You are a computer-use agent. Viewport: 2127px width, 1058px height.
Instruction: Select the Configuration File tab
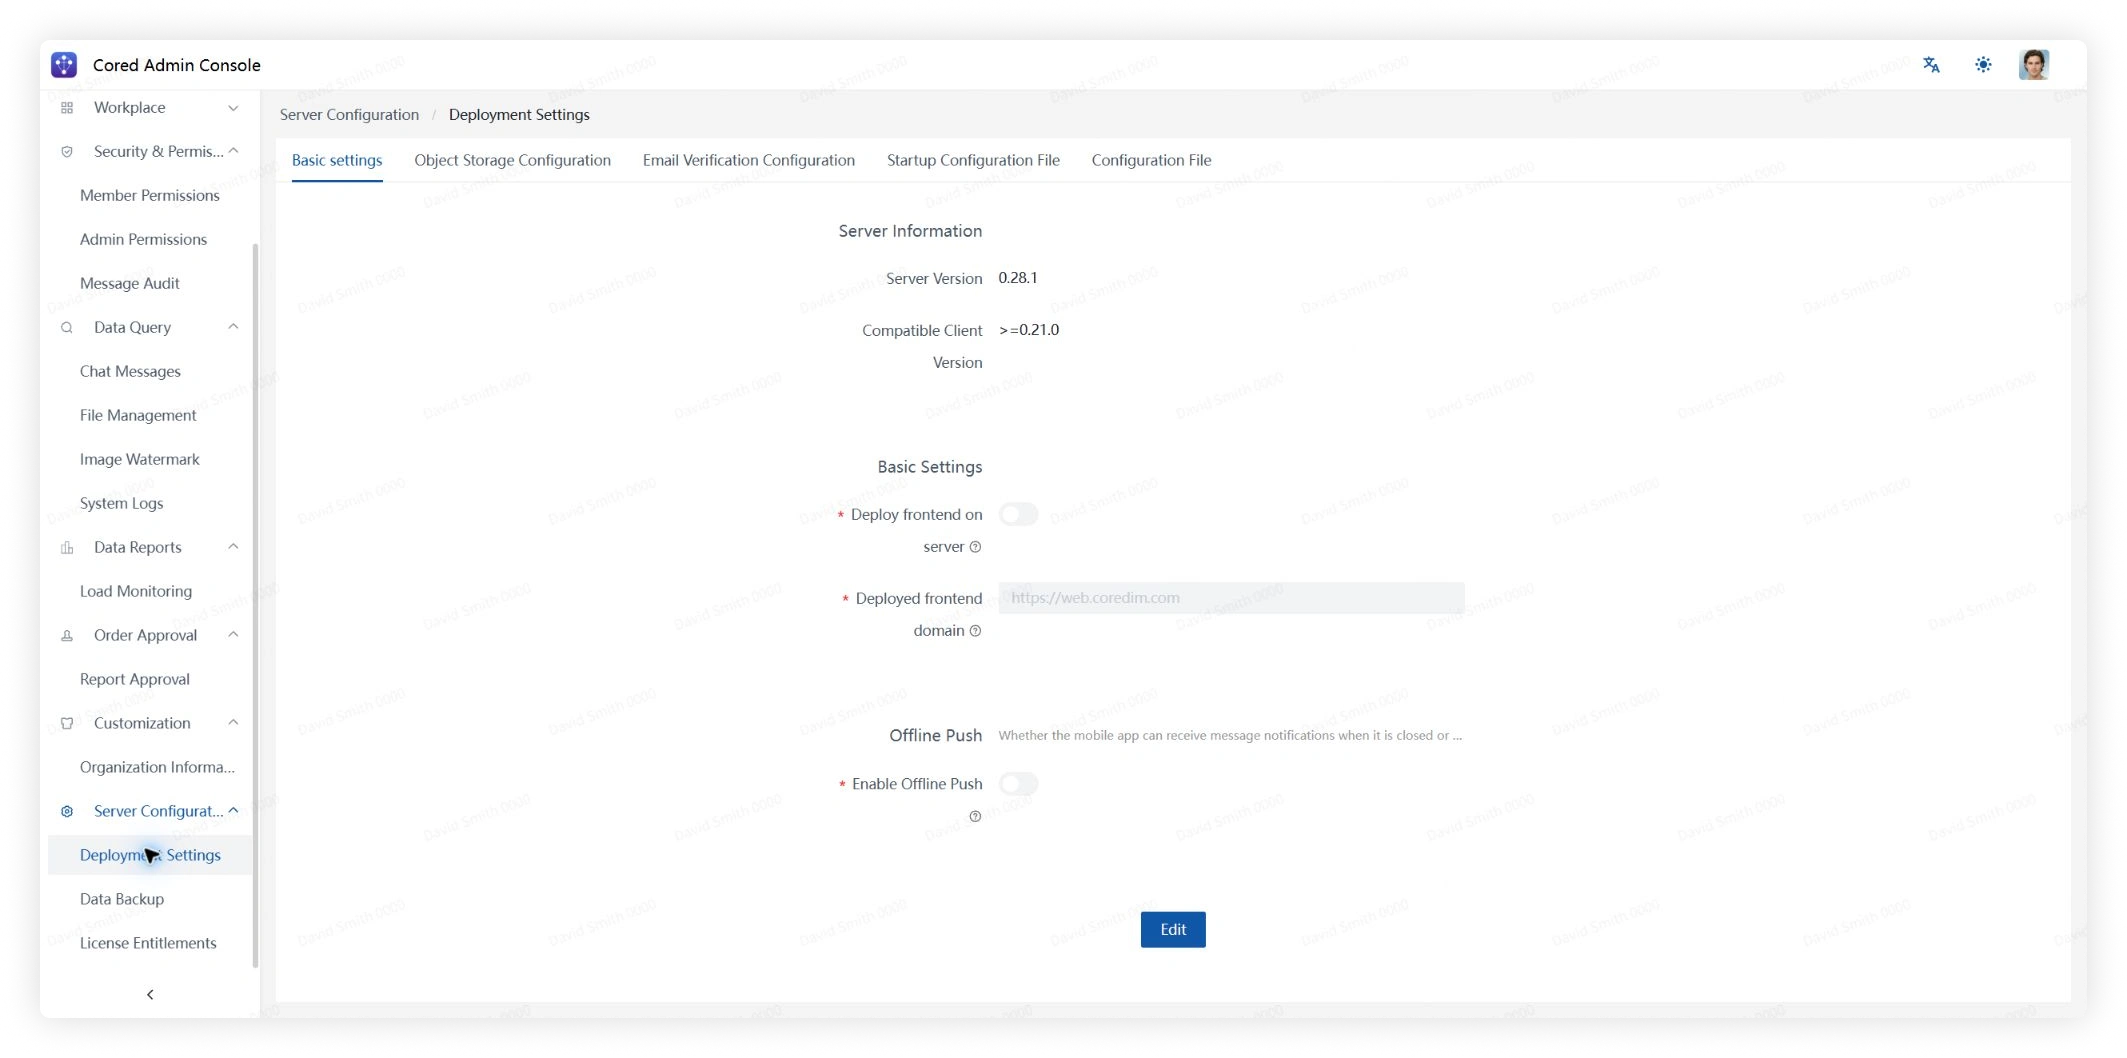click(x=1151, y=160)
